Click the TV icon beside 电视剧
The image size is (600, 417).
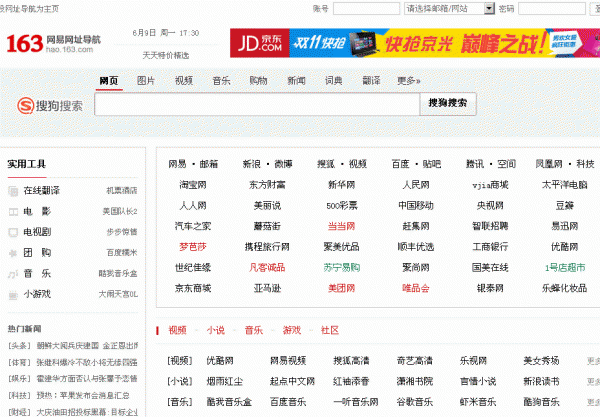[13, 232]
